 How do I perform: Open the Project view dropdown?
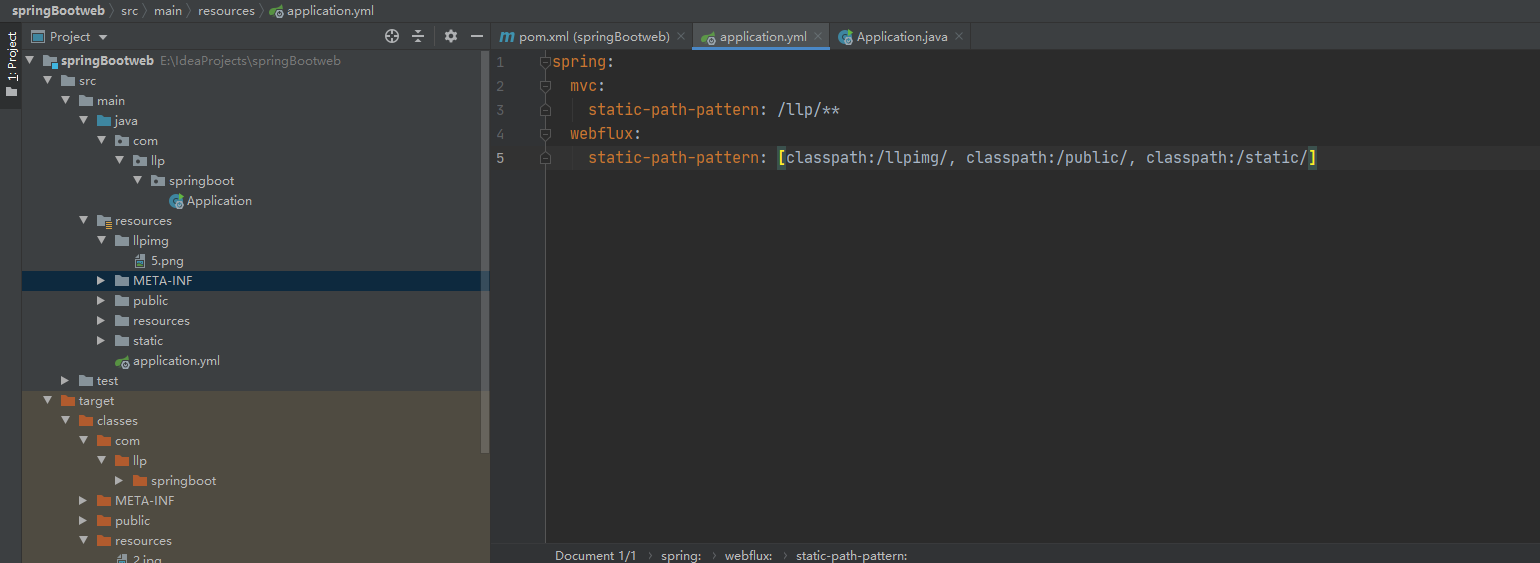tap(103, 37)
